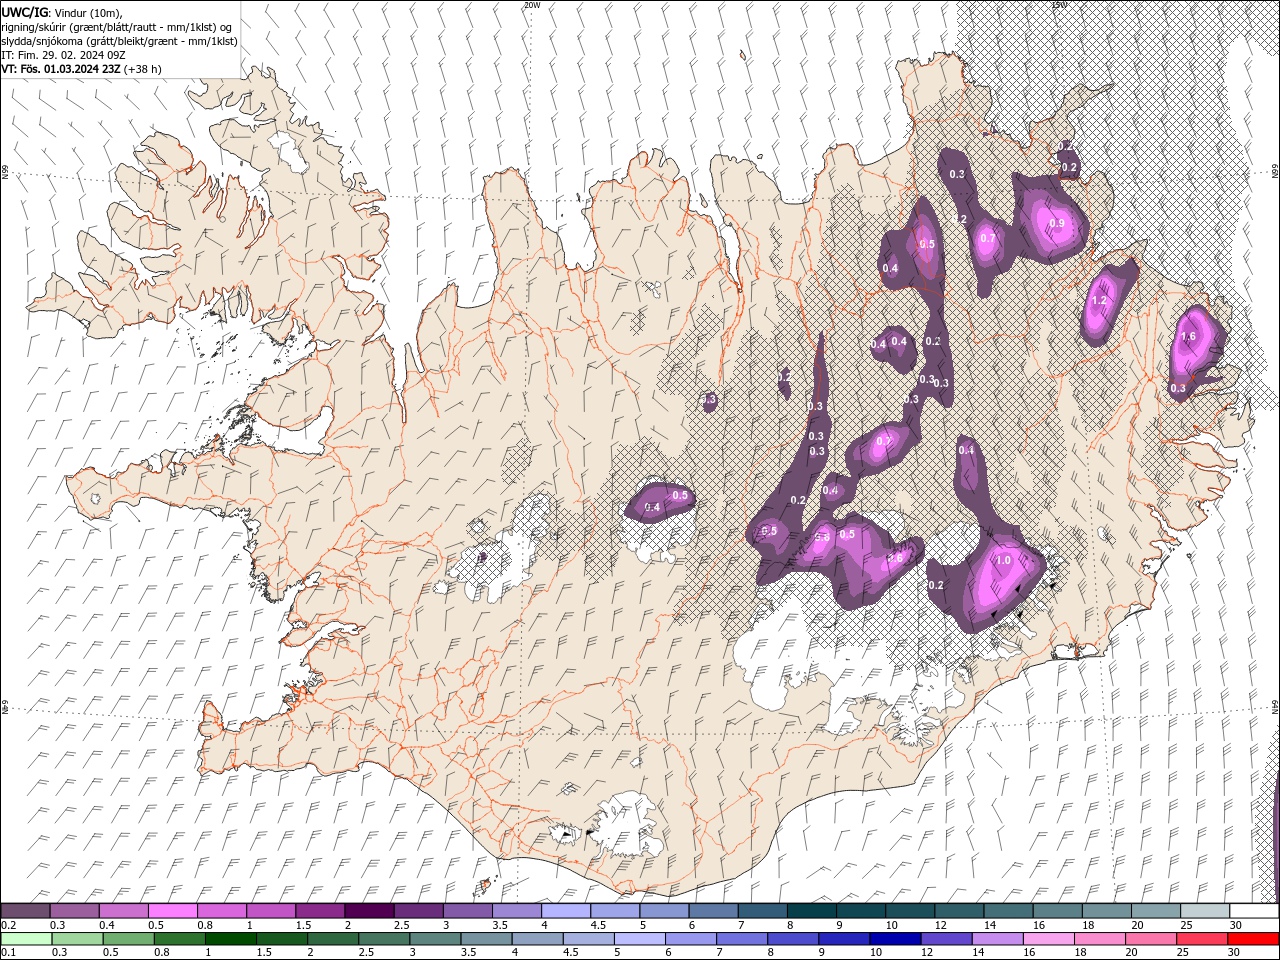Select the 'IT: Fim. 29. 02. 2024 09Z' line
Screen dimensions: 1280x960
62,55
